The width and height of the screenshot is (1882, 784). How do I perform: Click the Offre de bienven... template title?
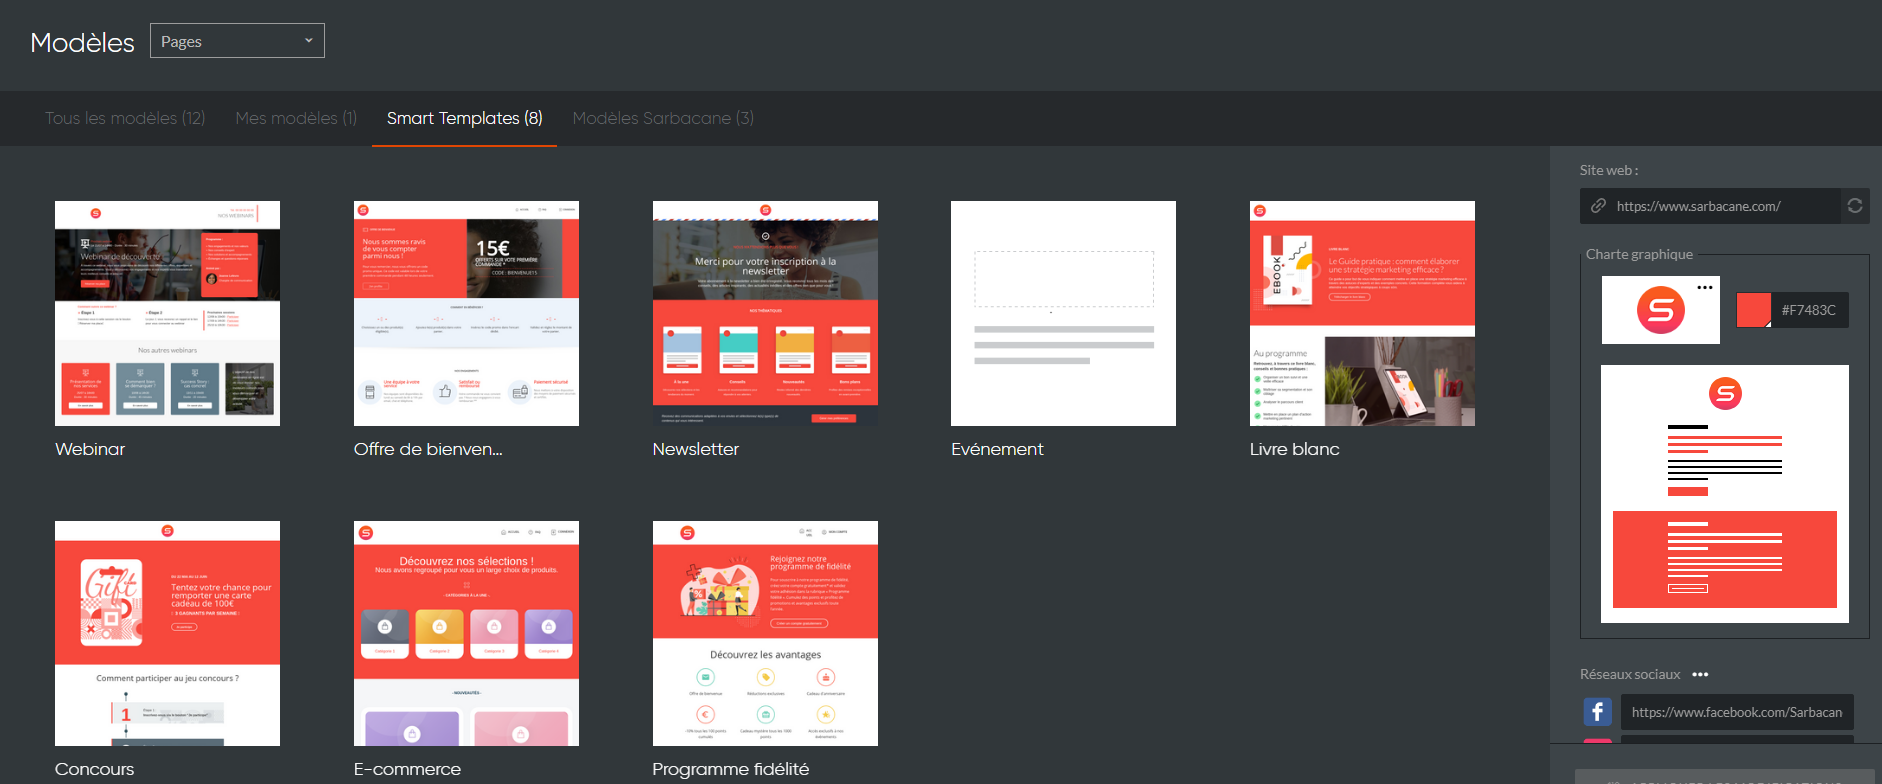428,449
